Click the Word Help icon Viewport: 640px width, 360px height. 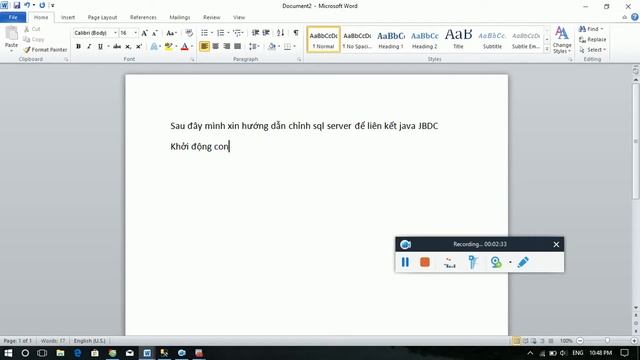pos(635,17)
